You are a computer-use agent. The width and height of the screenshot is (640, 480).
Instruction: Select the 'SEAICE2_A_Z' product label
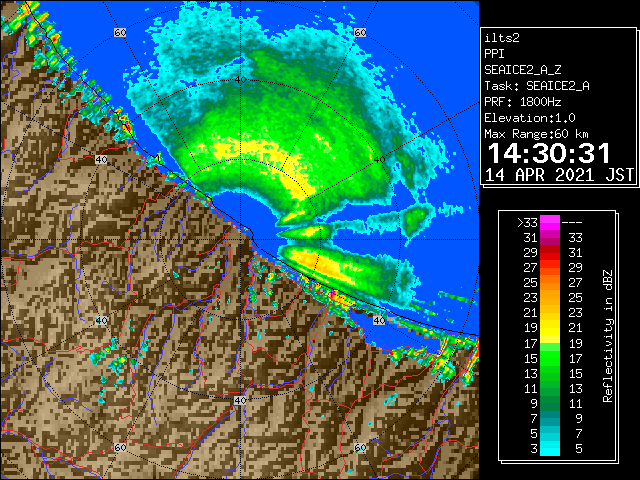tap(522, 70)
